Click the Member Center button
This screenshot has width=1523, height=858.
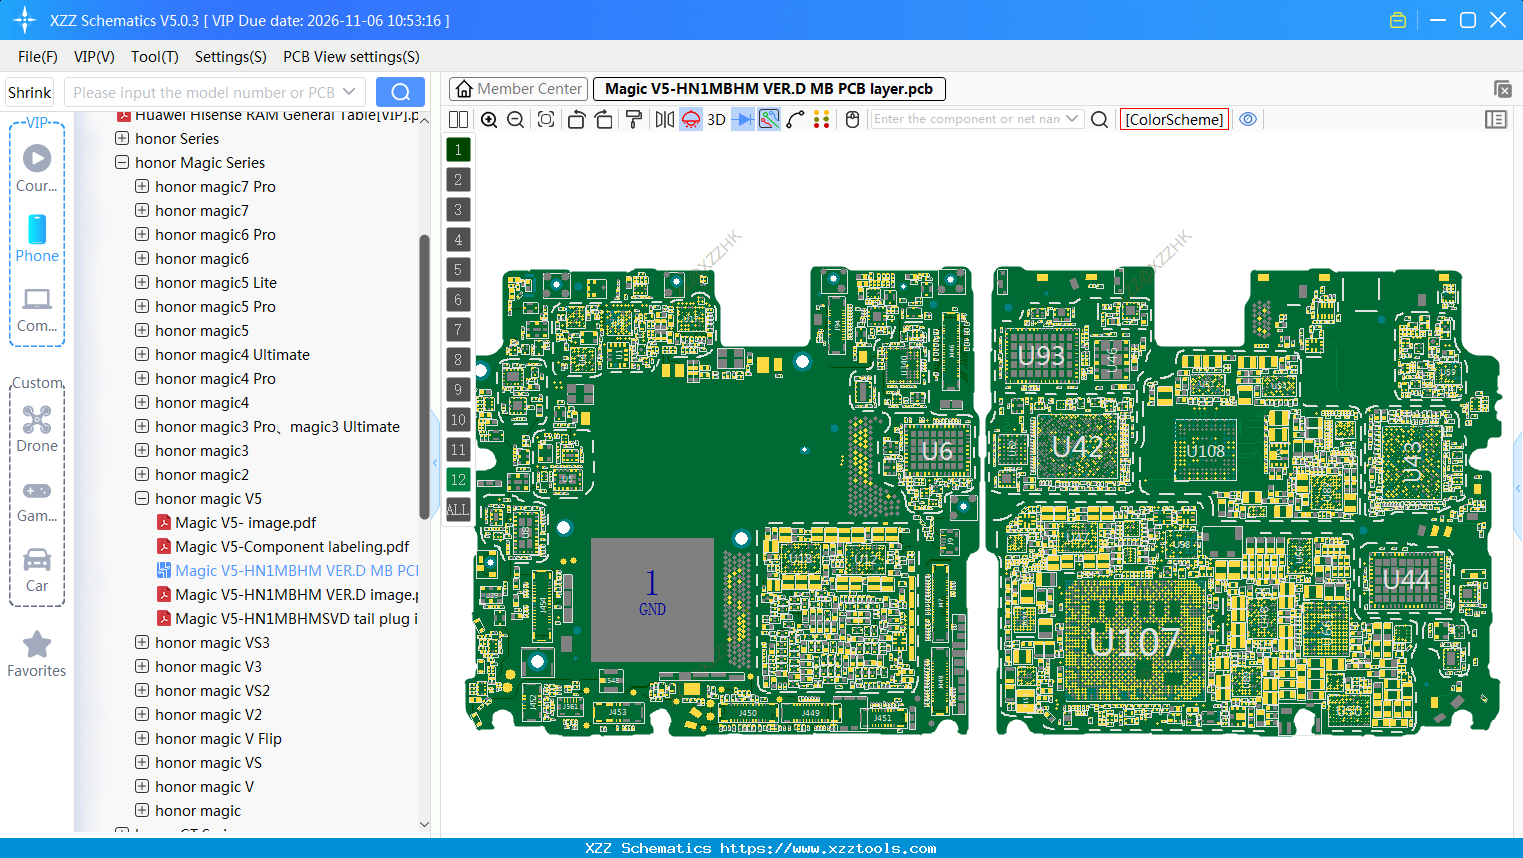[x=518, y=88]
